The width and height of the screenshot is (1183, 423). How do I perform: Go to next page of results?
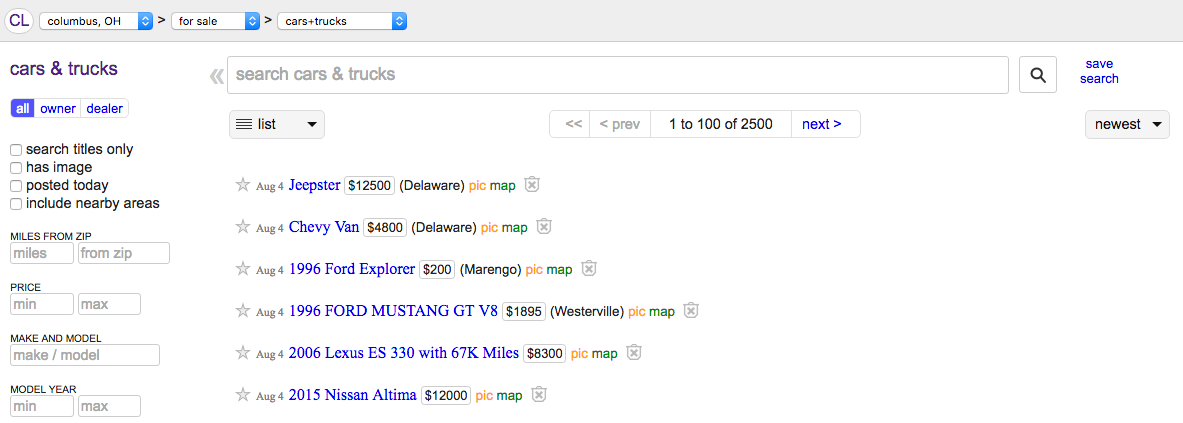click(x=822, y=124)
